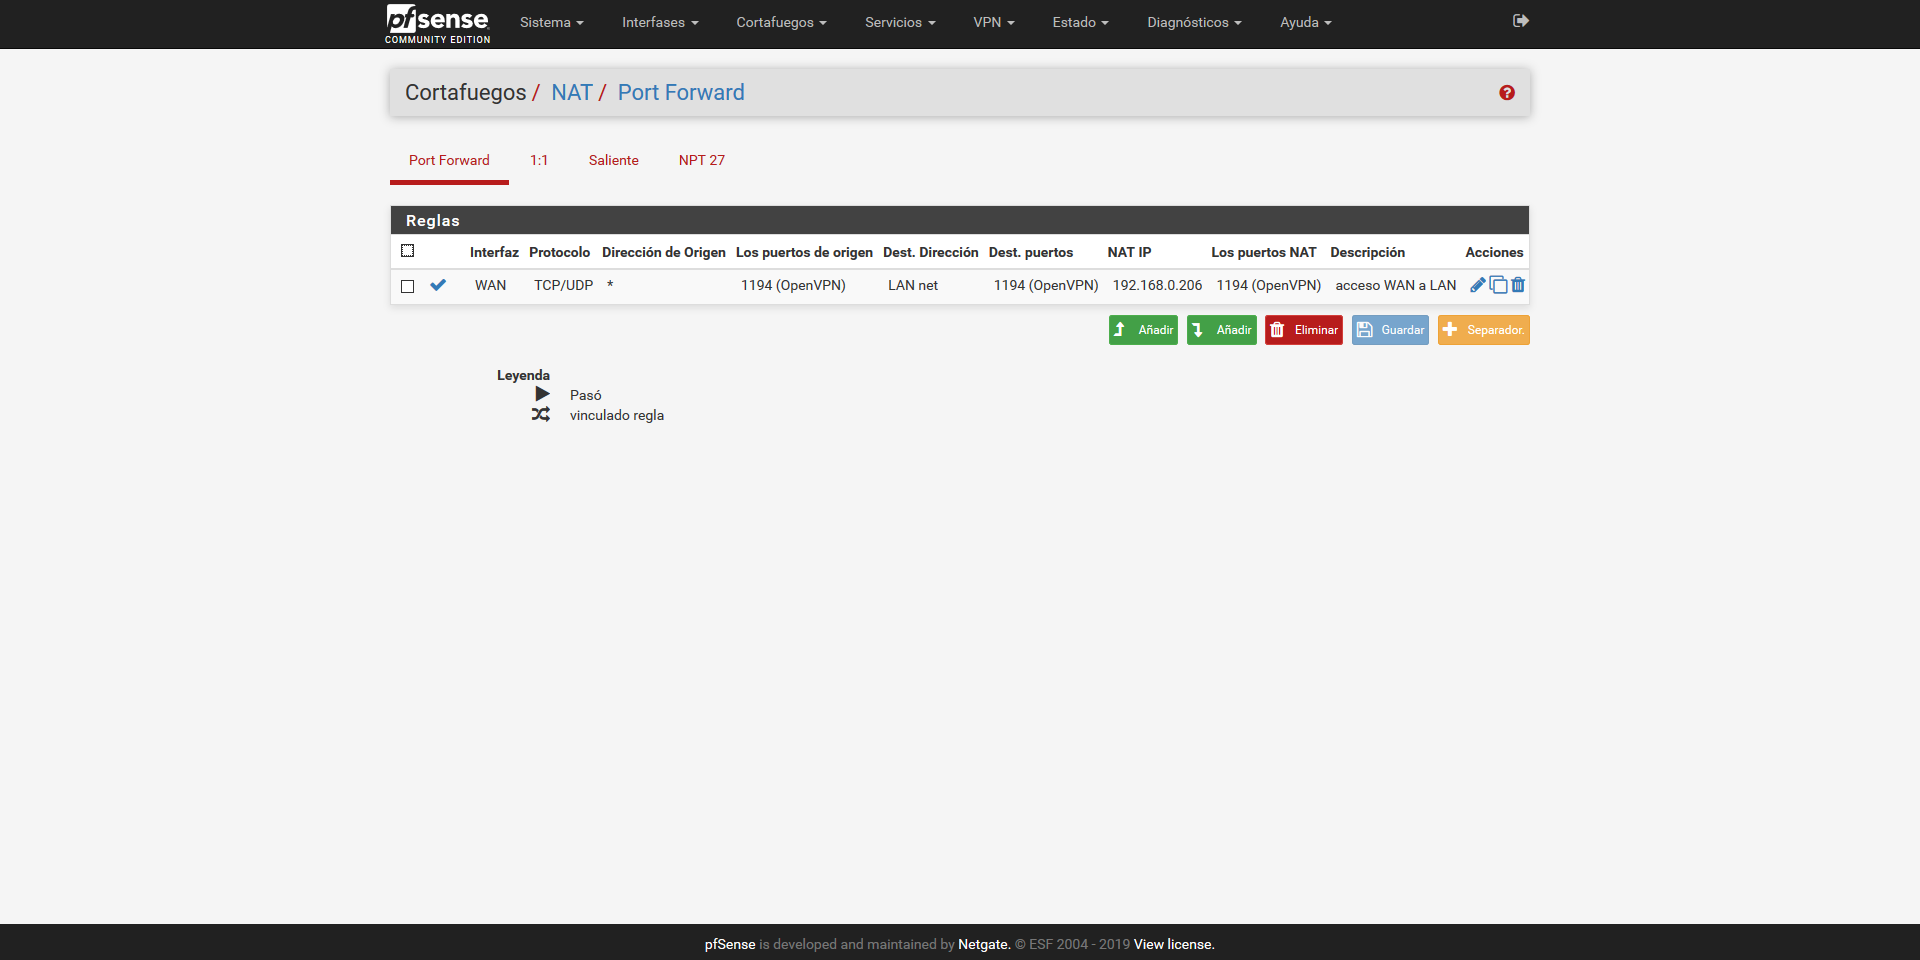Image resolution: width=1920 pixels, height=960 pixels.
Task: Open the VPN dropdown menu
Action: point(994,22)
